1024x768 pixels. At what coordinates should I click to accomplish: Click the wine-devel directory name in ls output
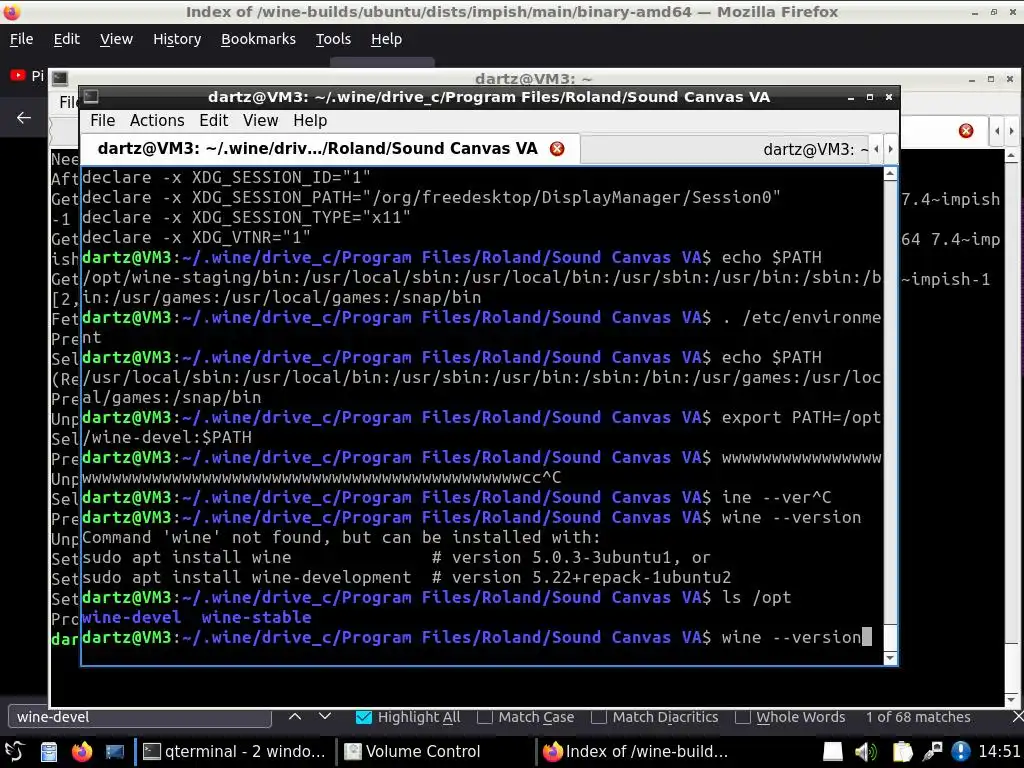pyautogui.click(x=131, y=618)
